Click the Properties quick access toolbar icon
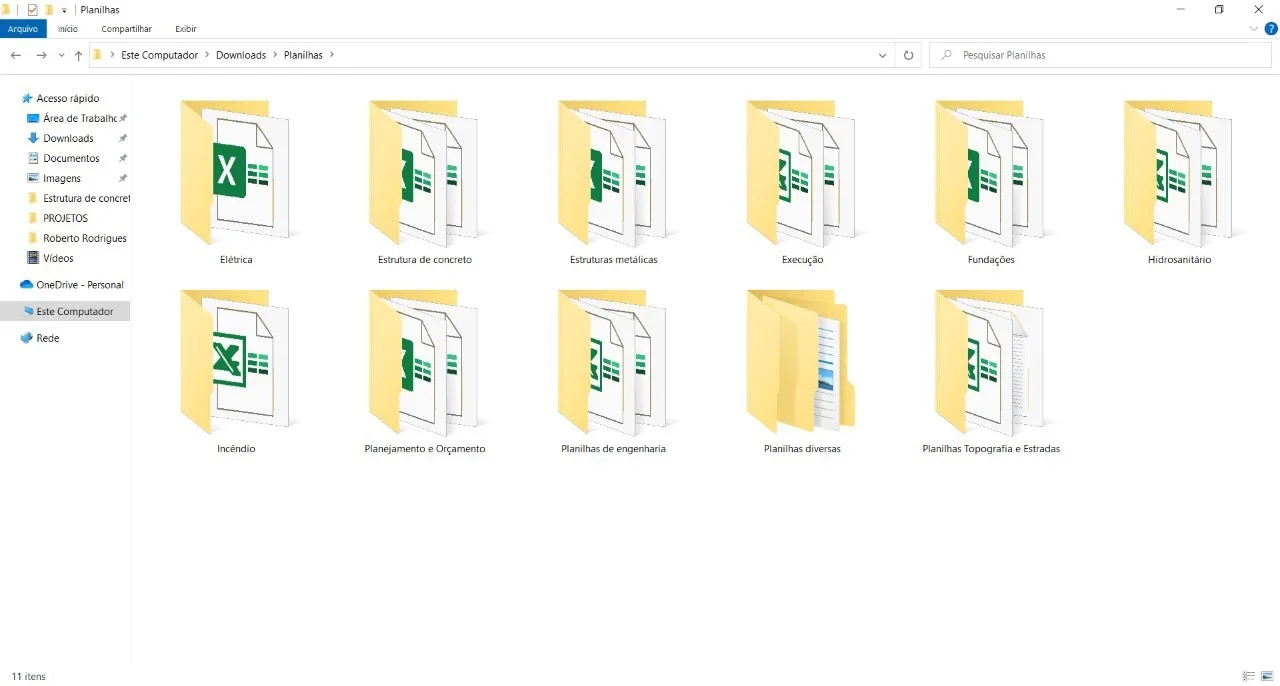Image resolution: width=1280 pixels, height=686 pixels. [x=32, y=9]
